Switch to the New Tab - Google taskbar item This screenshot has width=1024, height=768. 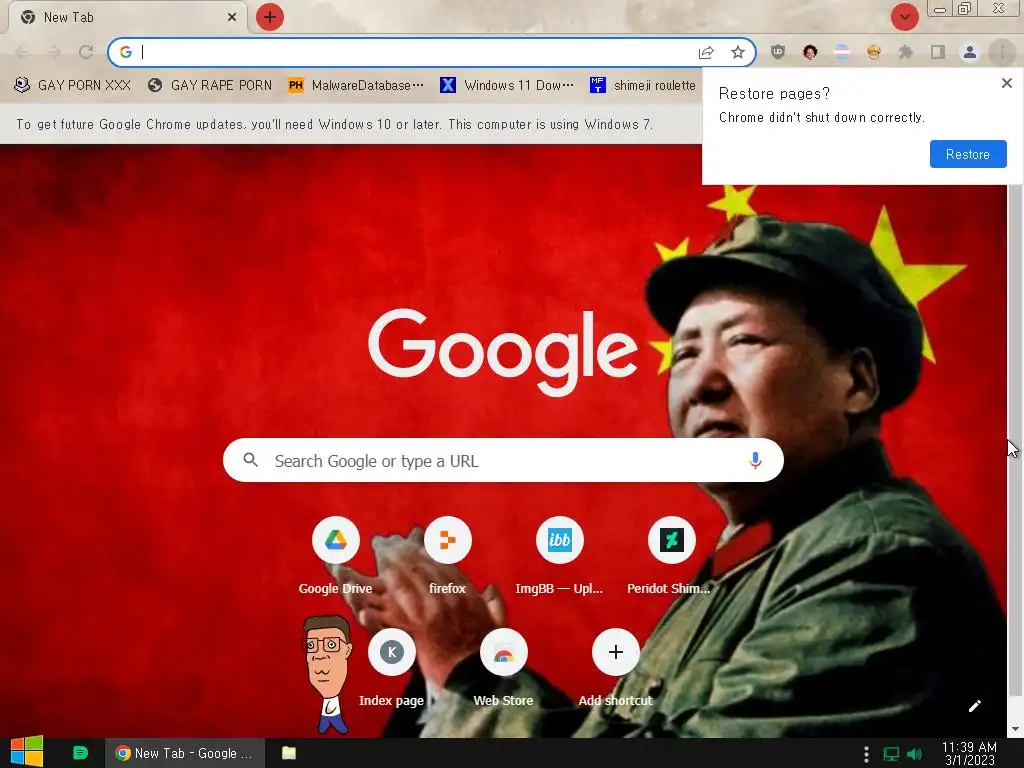185,753
